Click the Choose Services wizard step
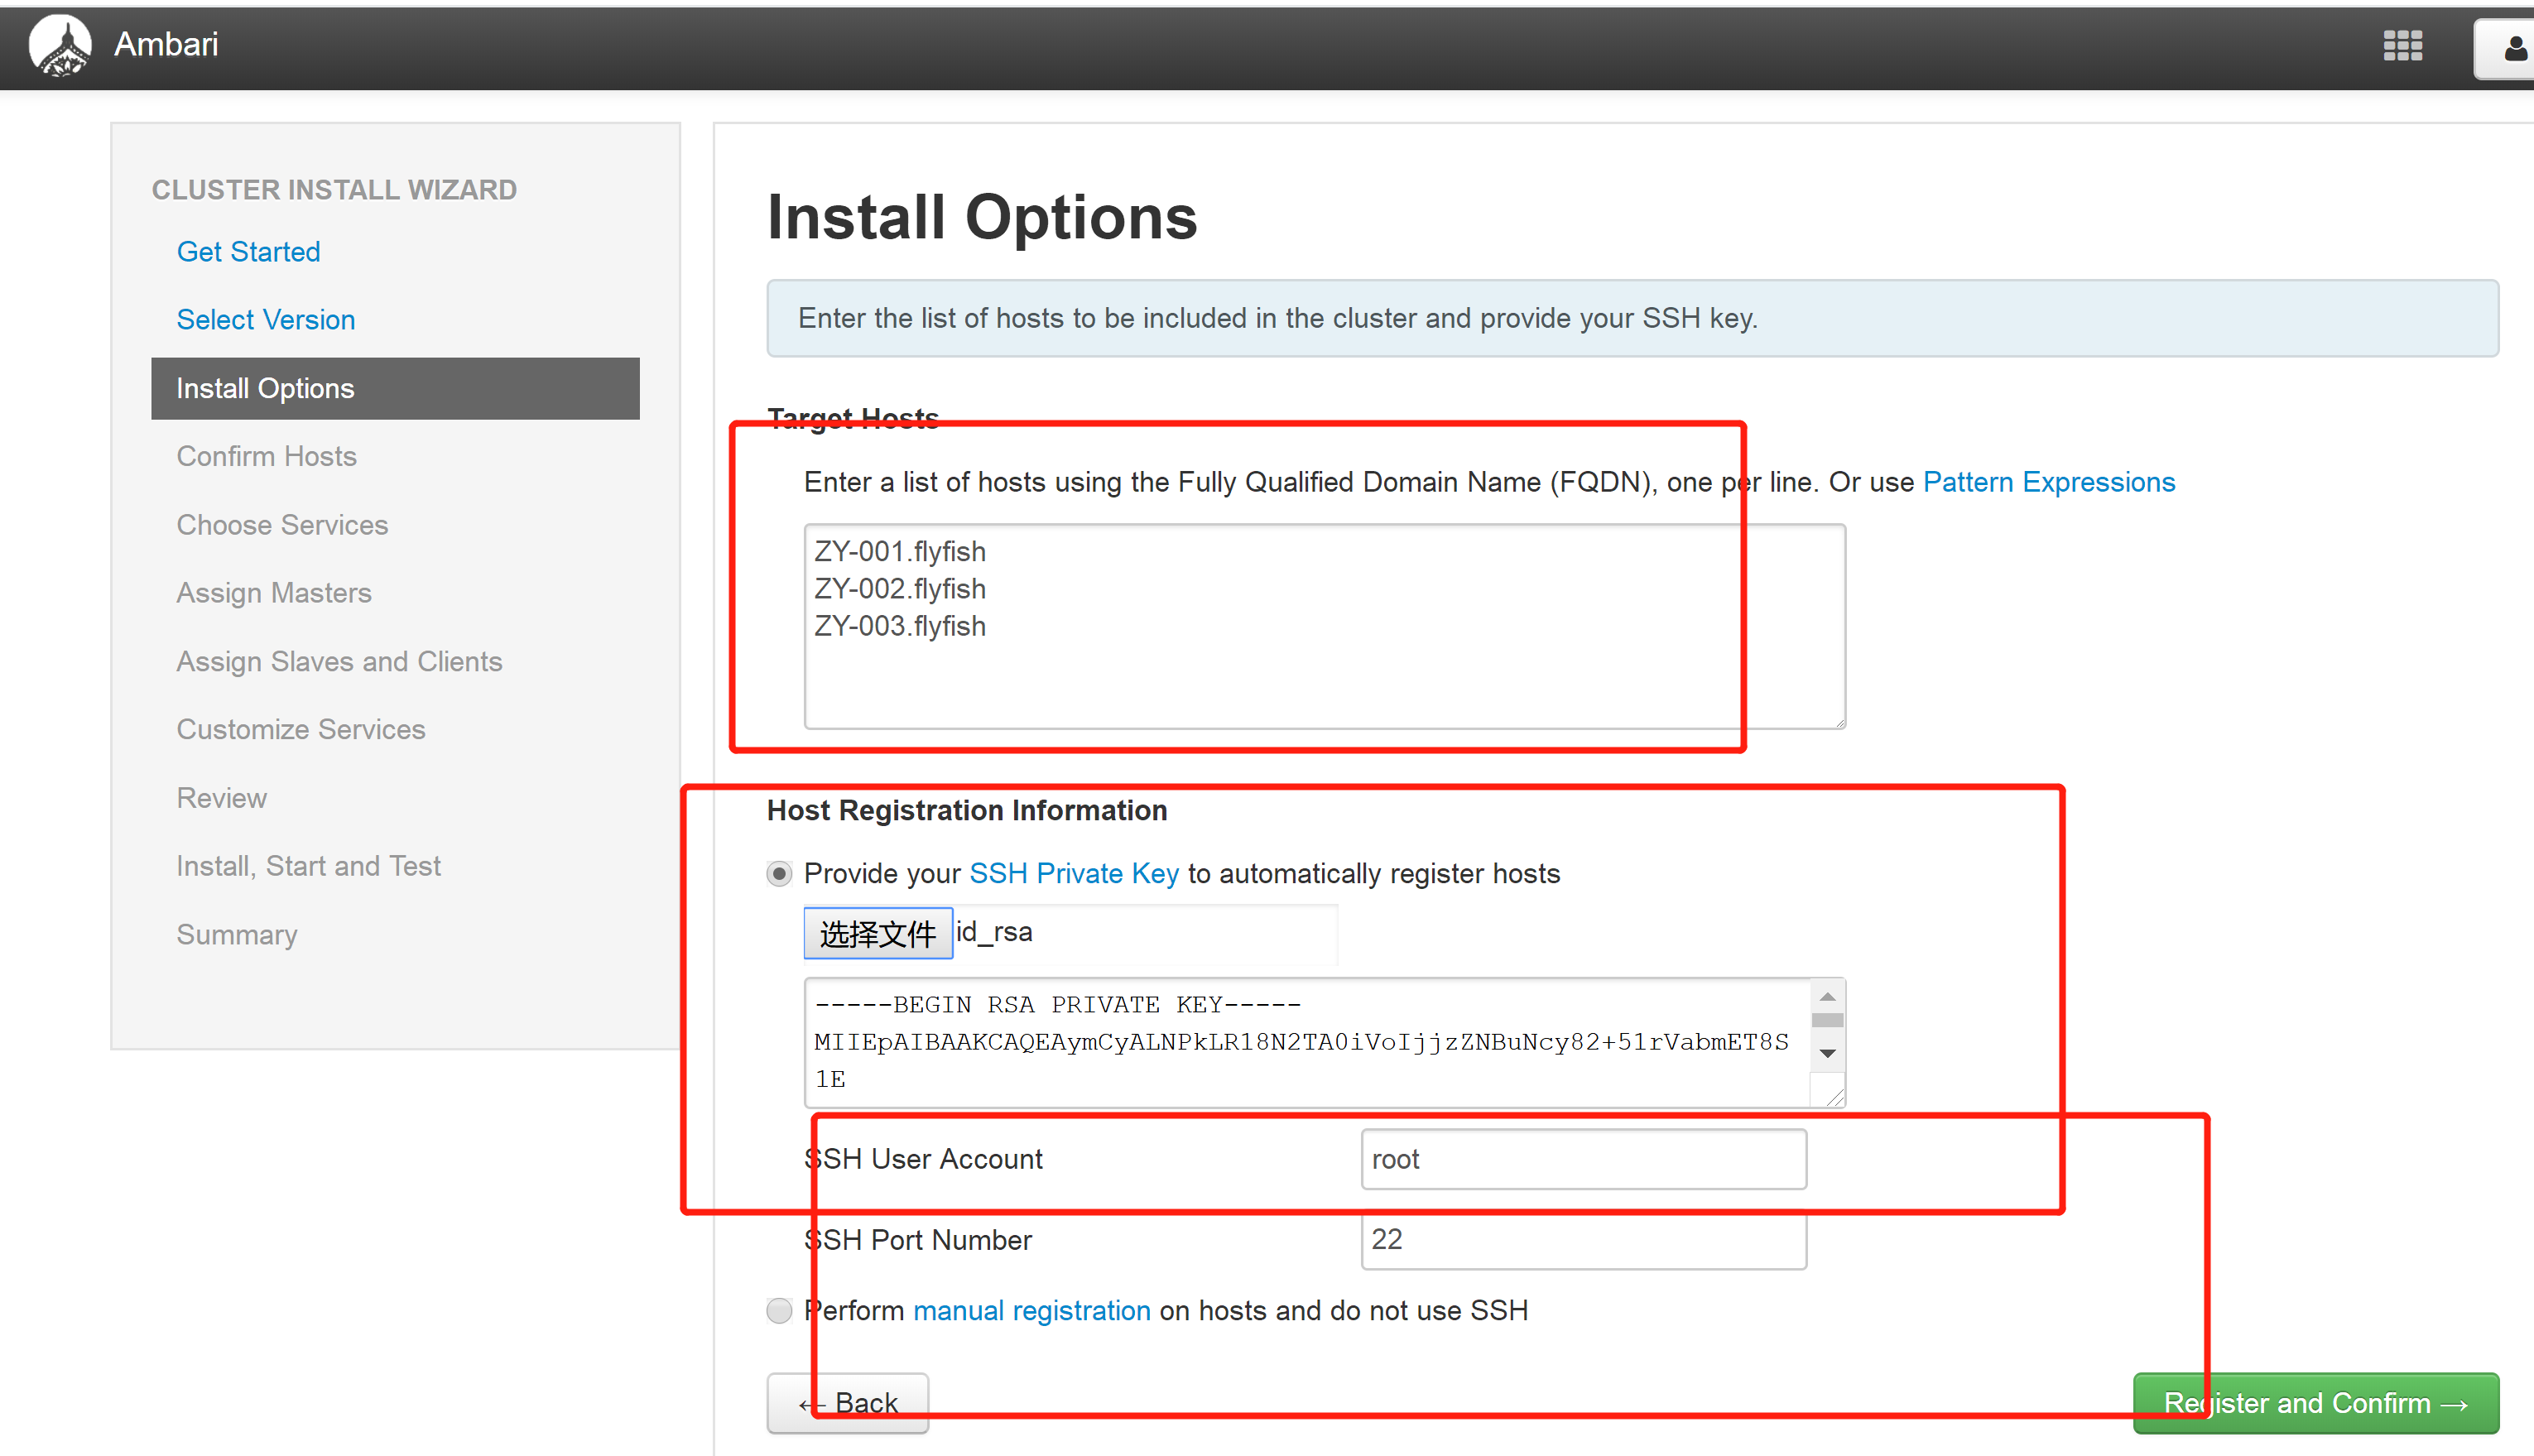2534x1456 pixels. coord(282,526)
